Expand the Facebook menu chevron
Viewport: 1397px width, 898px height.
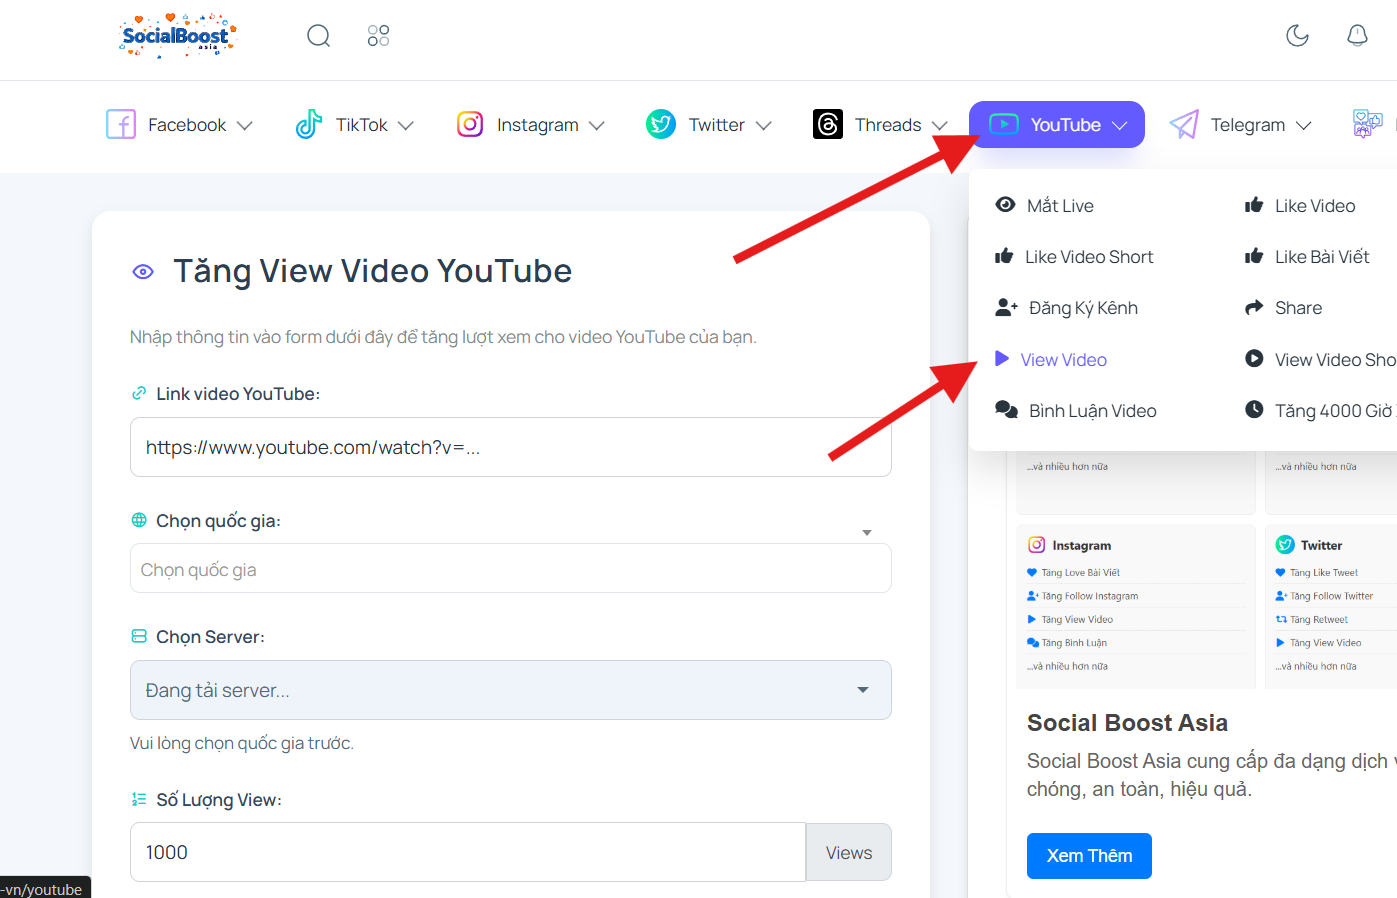(245, 126)
